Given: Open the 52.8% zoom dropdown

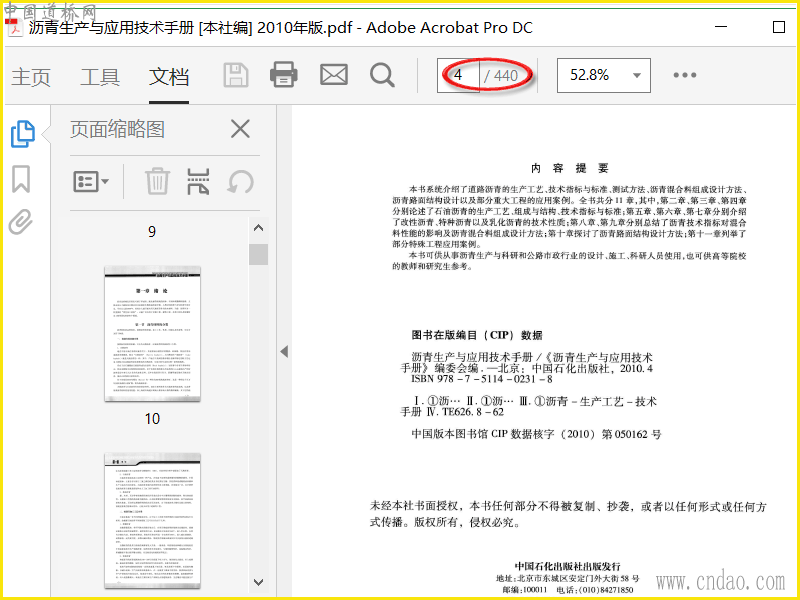Looking at the screenshot, I should (604, 76).
